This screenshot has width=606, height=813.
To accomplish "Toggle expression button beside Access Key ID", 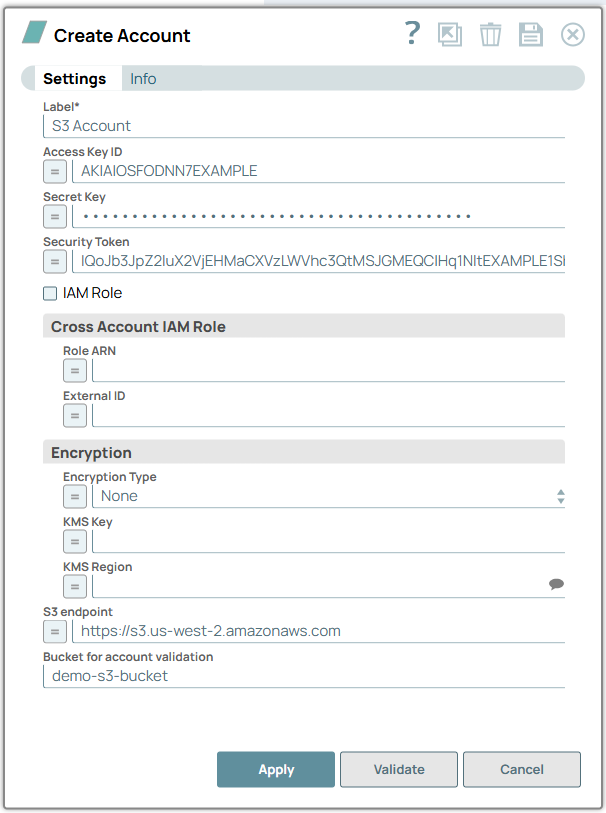I will point(55,171).
